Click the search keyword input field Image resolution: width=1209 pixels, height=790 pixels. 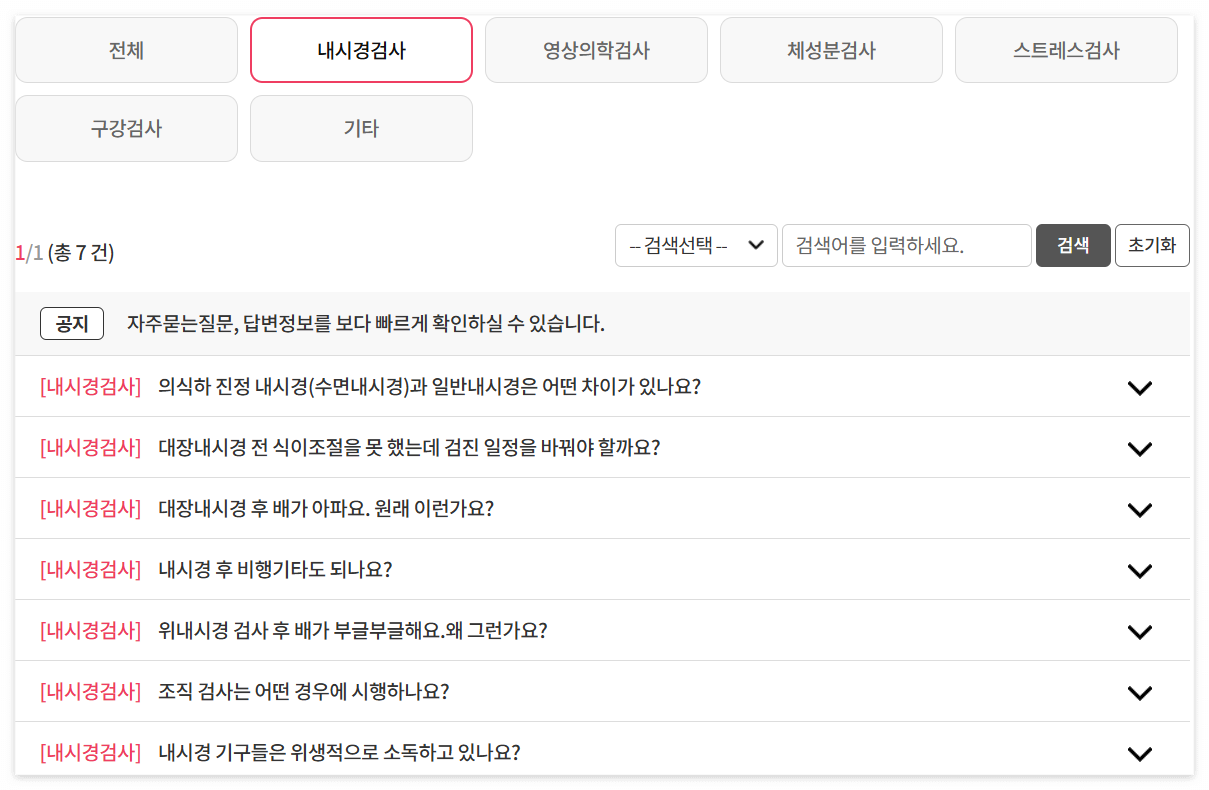tap(905, 245)
